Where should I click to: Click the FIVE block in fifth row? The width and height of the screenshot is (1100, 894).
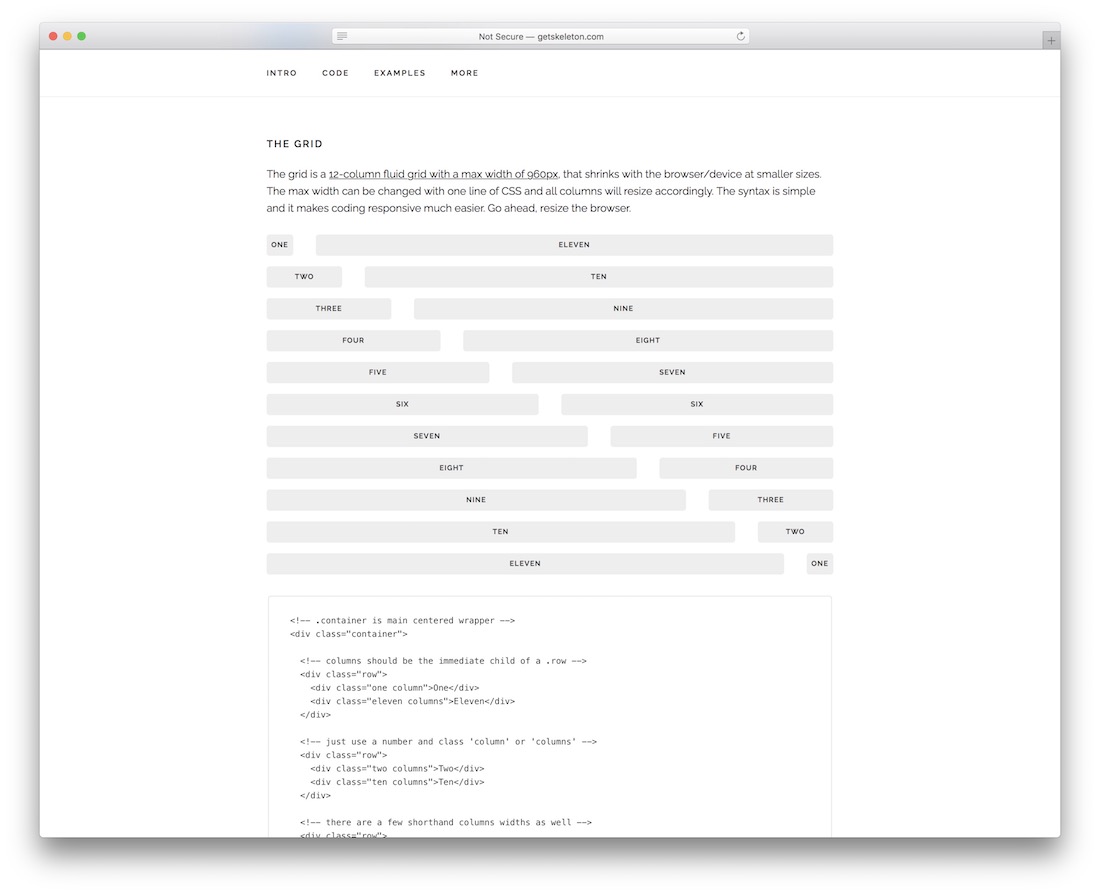pos(377,373)
